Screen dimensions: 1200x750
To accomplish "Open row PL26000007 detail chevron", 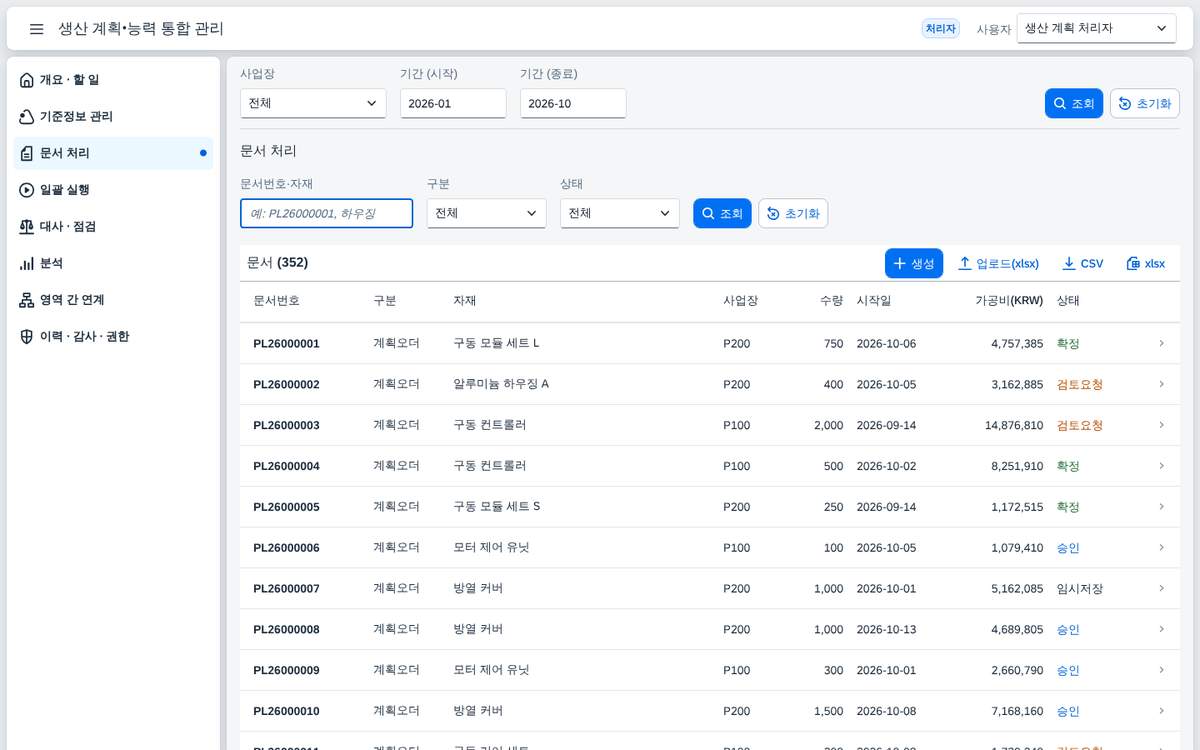I will (x=1161, y=588).
